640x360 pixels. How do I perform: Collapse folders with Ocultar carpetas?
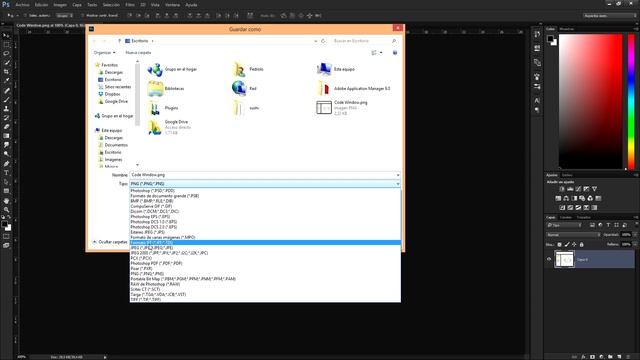[x=110, y=242]
